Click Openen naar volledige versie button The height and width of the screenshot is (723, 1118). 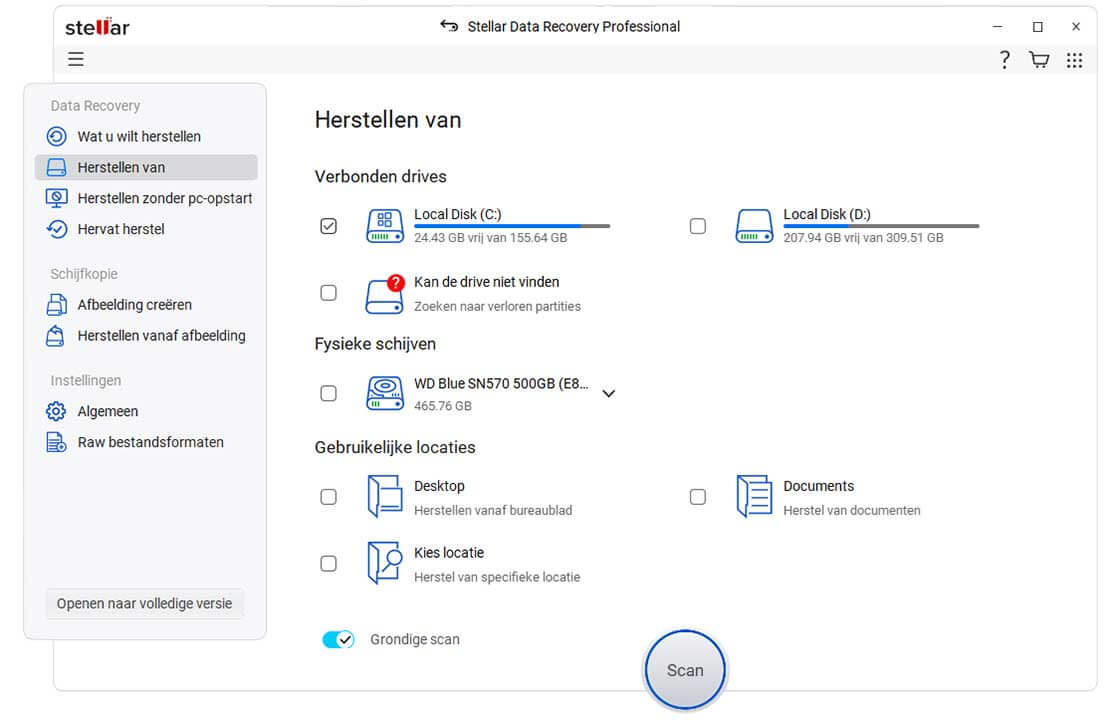pyautogui.click(x=144, y=604)
